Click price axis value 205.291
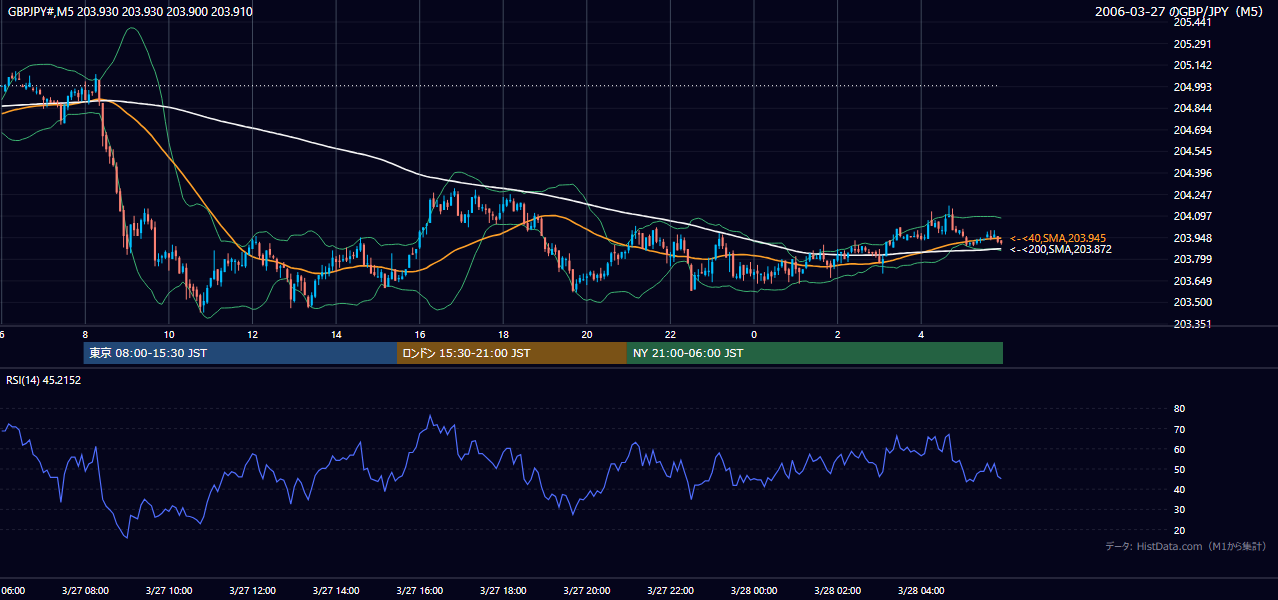 (1193, 44)
